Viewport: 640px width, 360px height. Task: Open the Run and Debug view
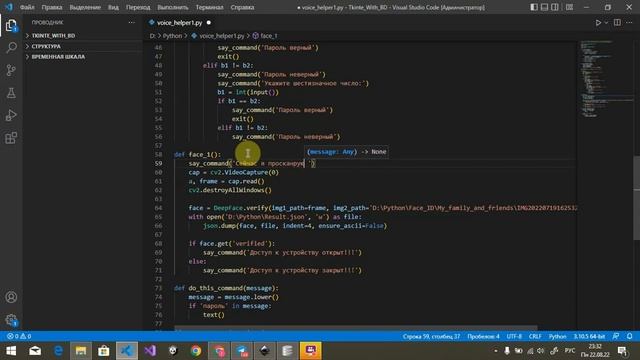11,115
